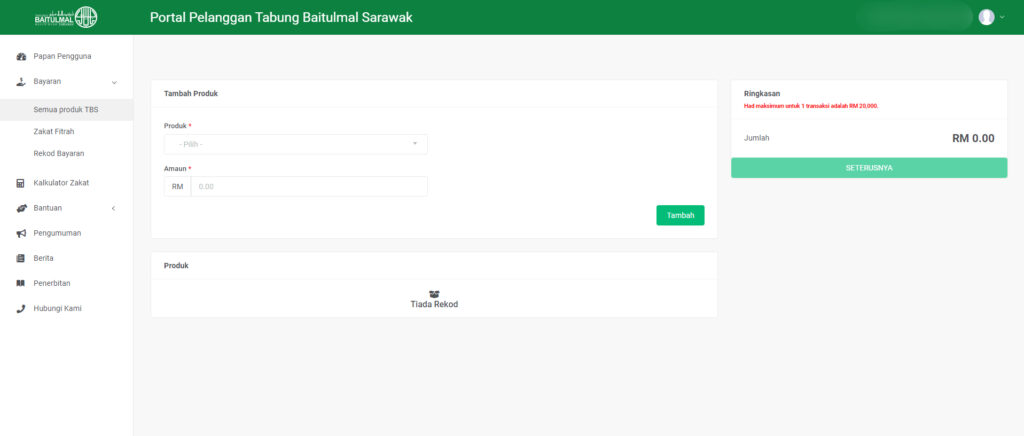
Task: Click the Portal Pelanggan Tabung Baitulmal Sarawak title
Action: (281, 18)
